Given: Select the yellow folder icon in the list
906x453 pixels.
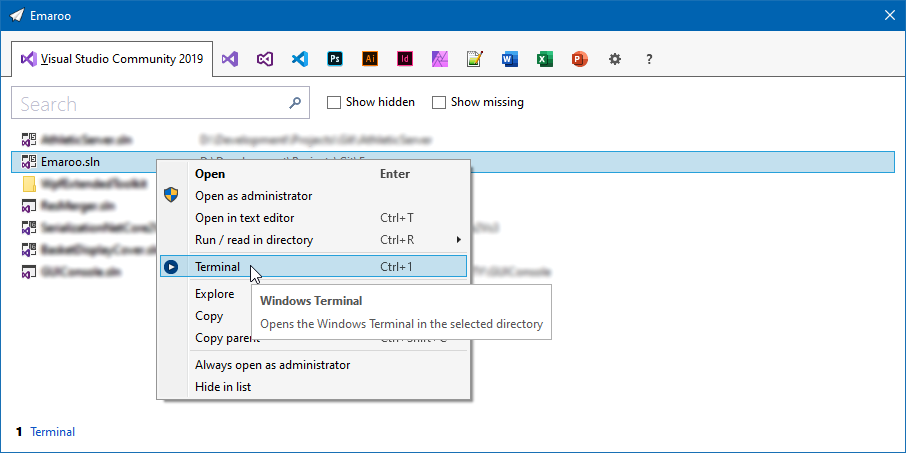Looking at the screenshot, I should [x=29, y=184].
